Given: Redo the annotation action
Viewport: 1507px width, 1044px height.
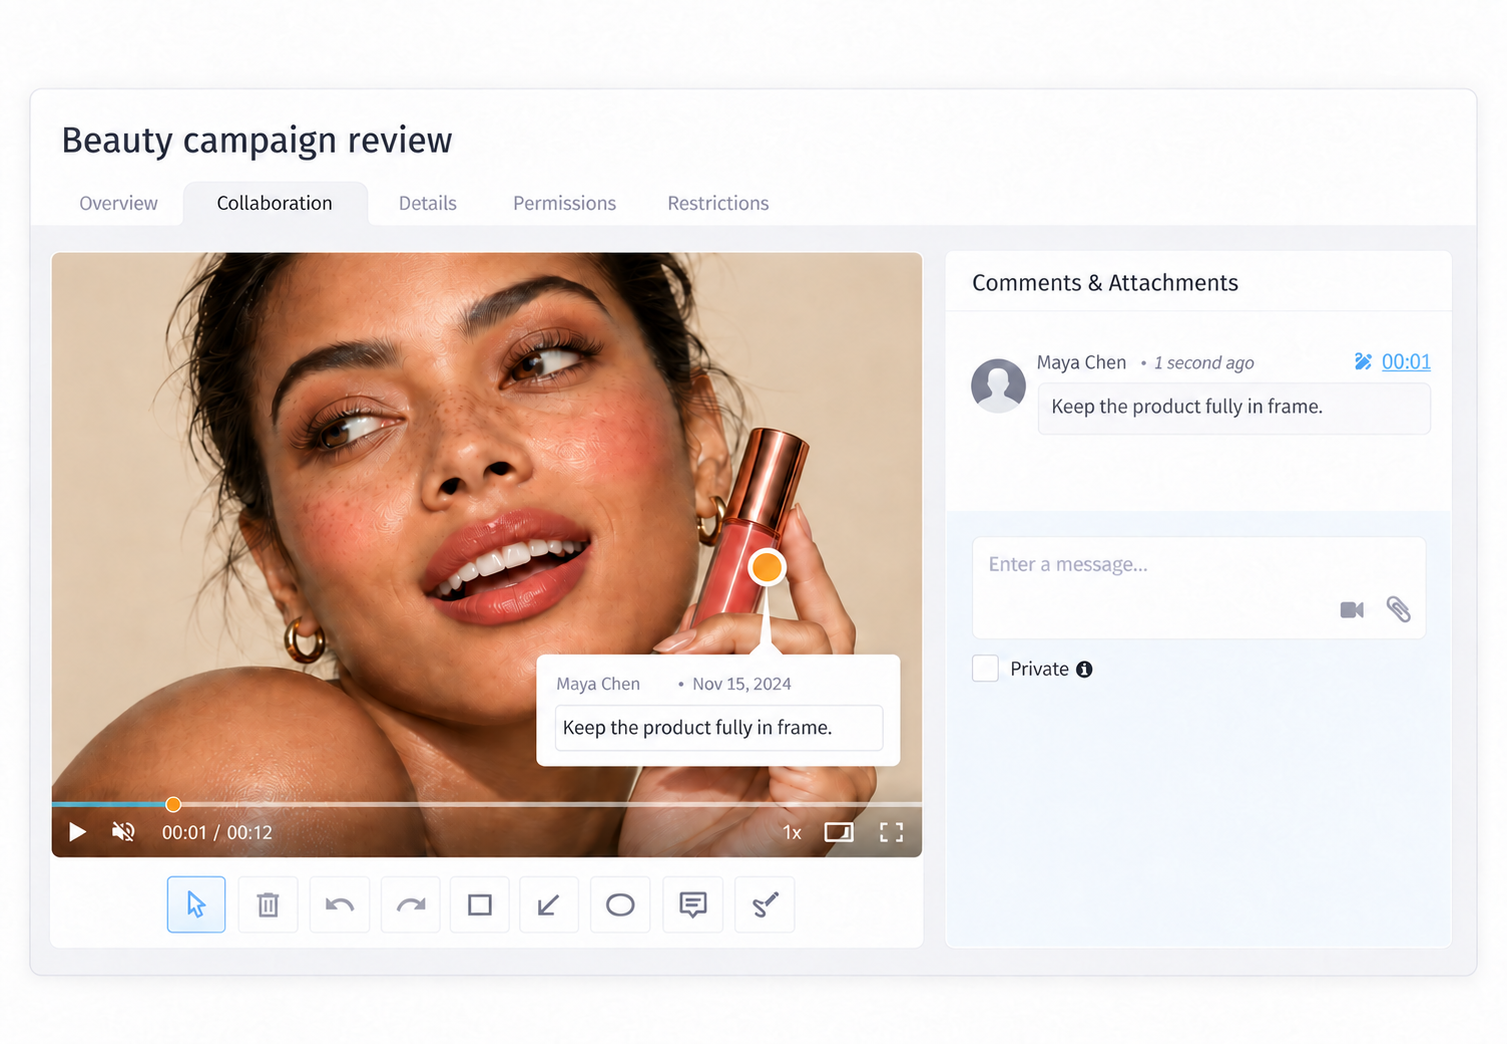Looking at the screenshot, I should (x=411, y=904).
